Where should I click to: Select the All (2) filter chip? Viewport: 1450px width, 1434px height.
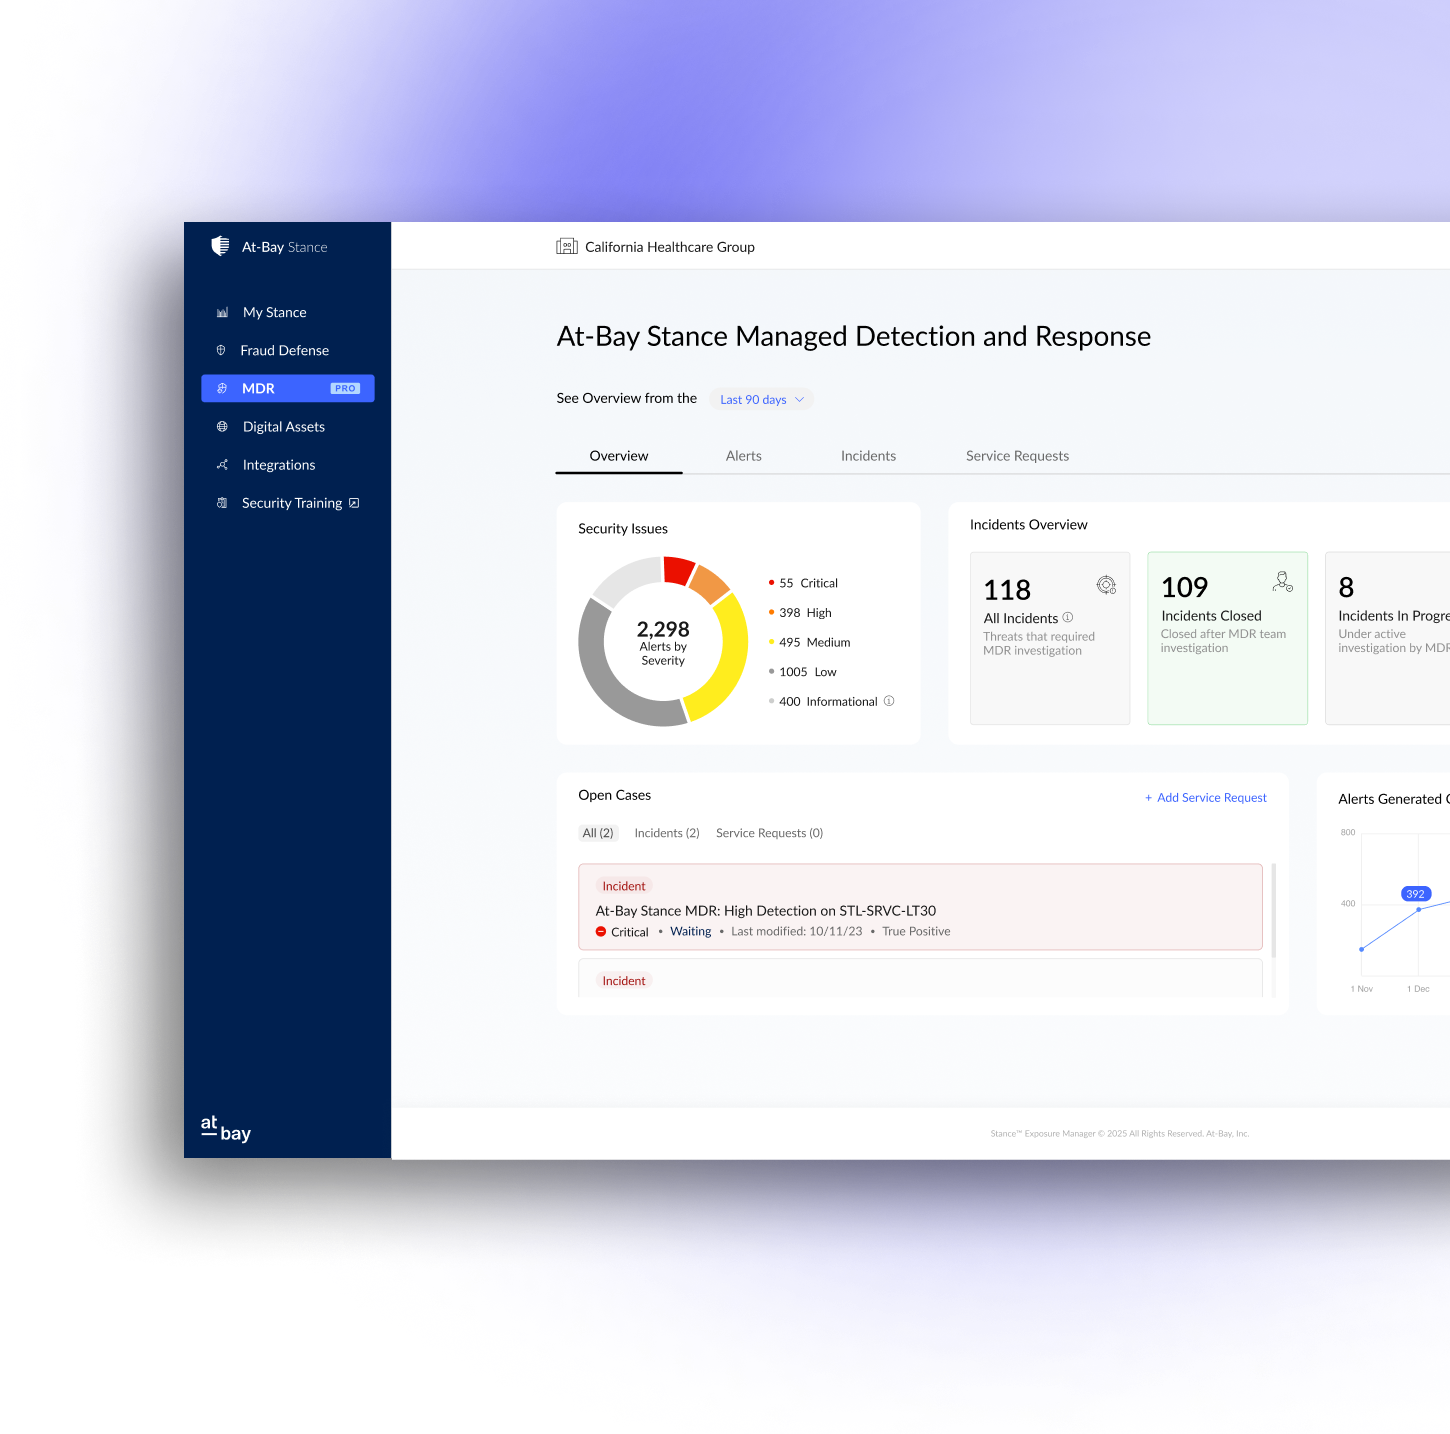(598, 832)
